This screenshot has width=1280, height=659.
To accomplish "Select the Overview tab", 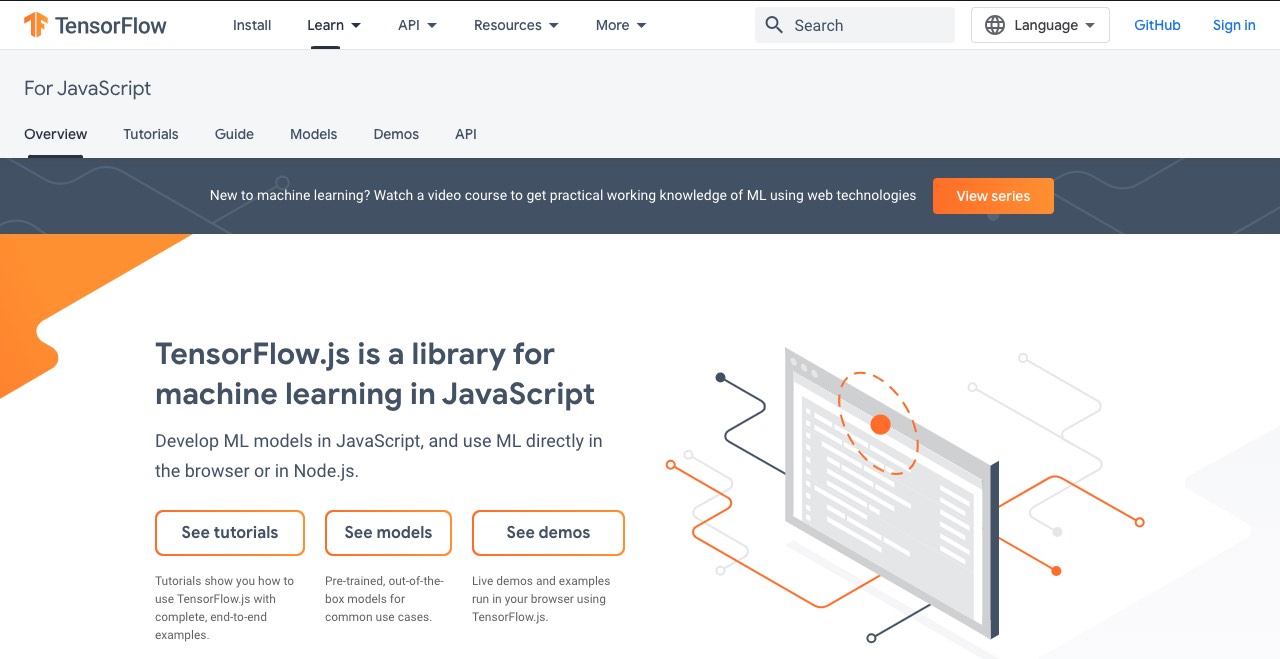I will click(x=56, y=134).
